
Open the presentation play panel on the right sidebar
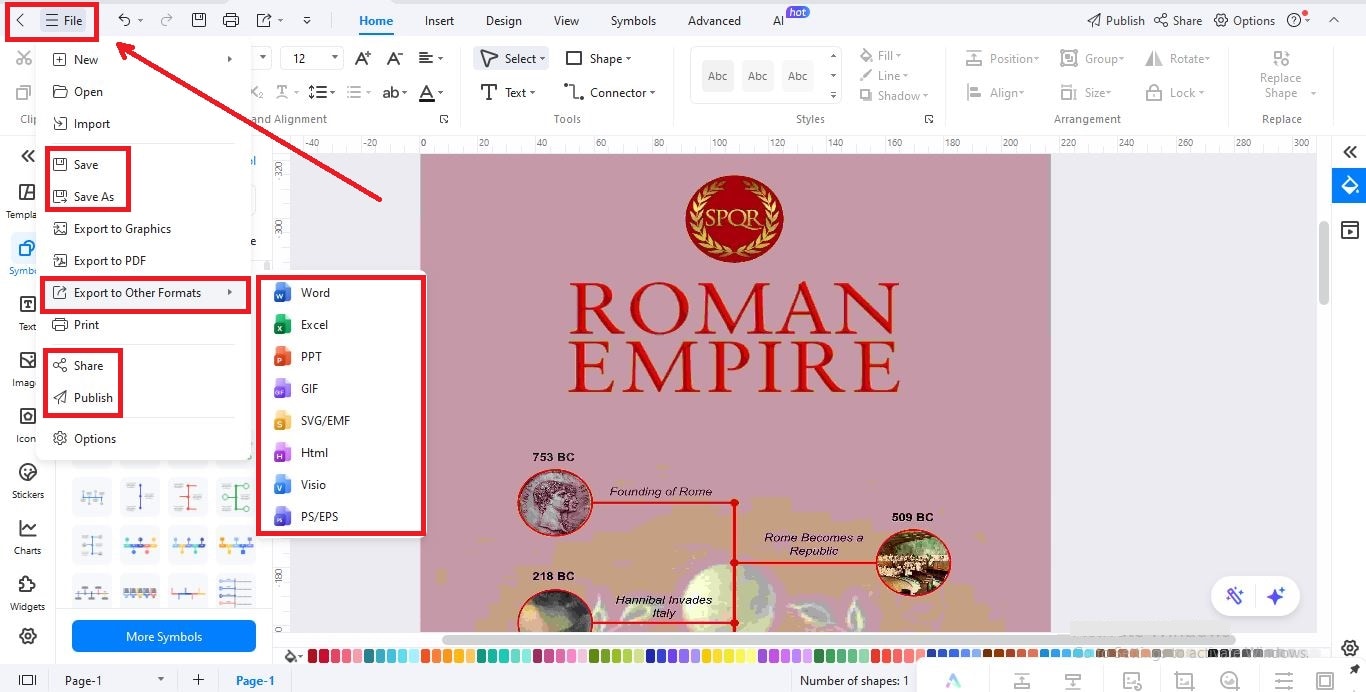(x=1350, y=231)
